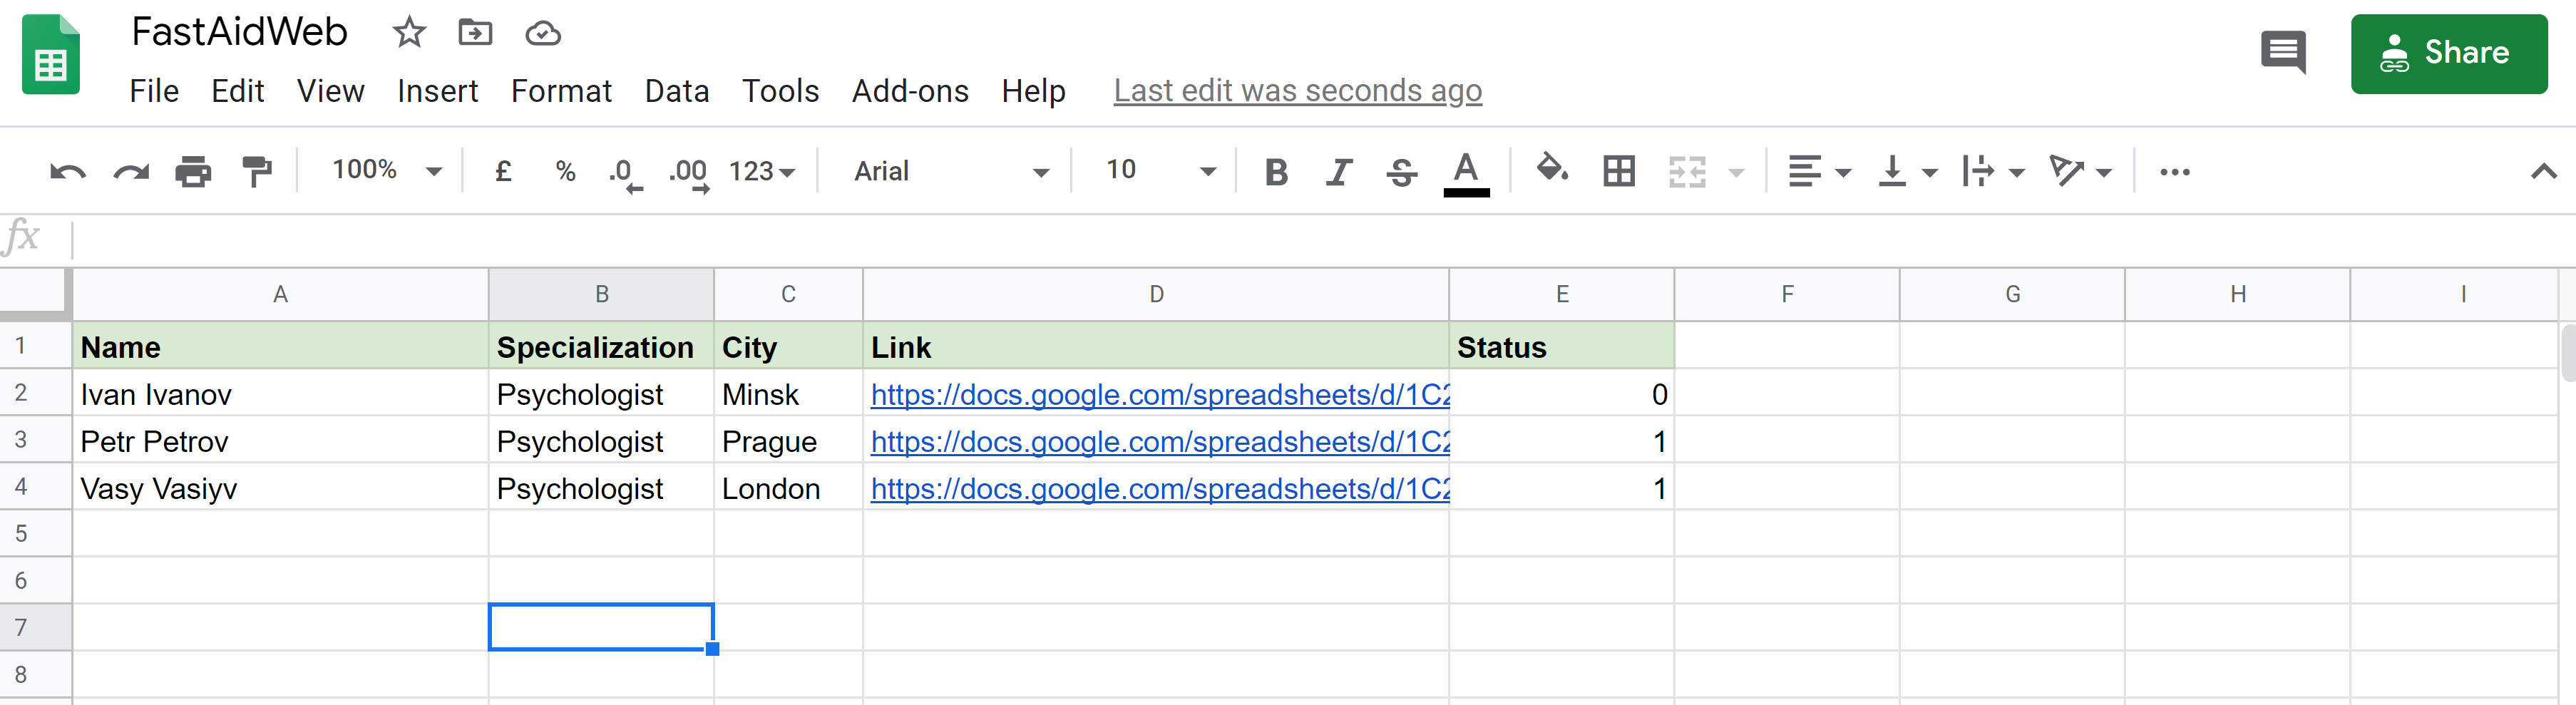Click the undo arrow icon
The image size is (2576, 705).
pyautogui.click(x=67, y=172)
